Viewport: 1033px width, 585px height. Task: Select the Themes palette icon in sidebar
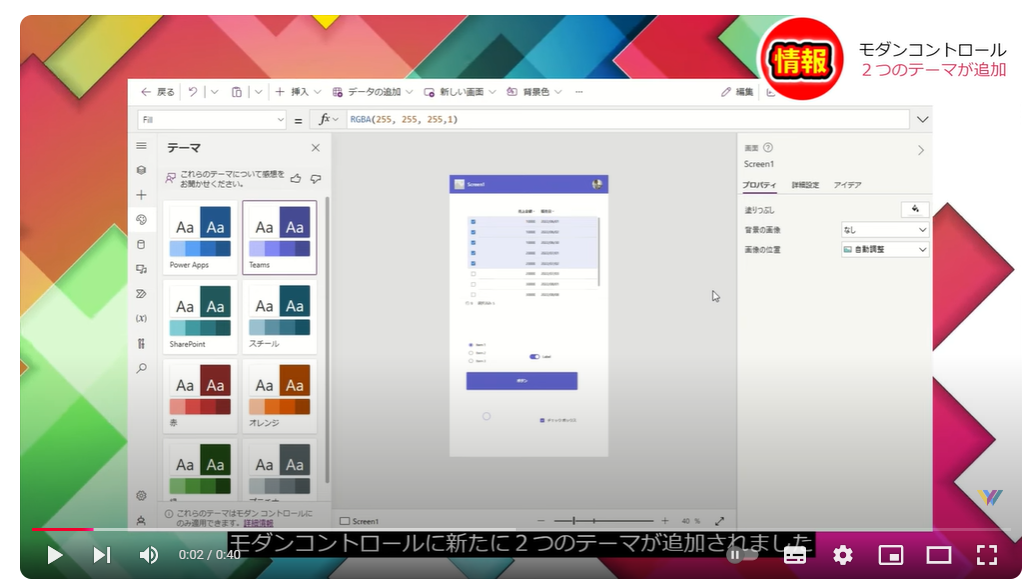click(142, 219)
